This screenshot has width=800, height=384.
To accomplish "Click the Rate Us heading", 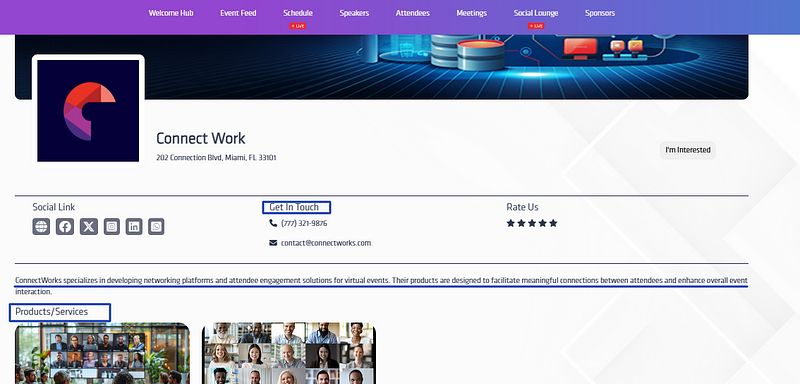I will point(522,207).
